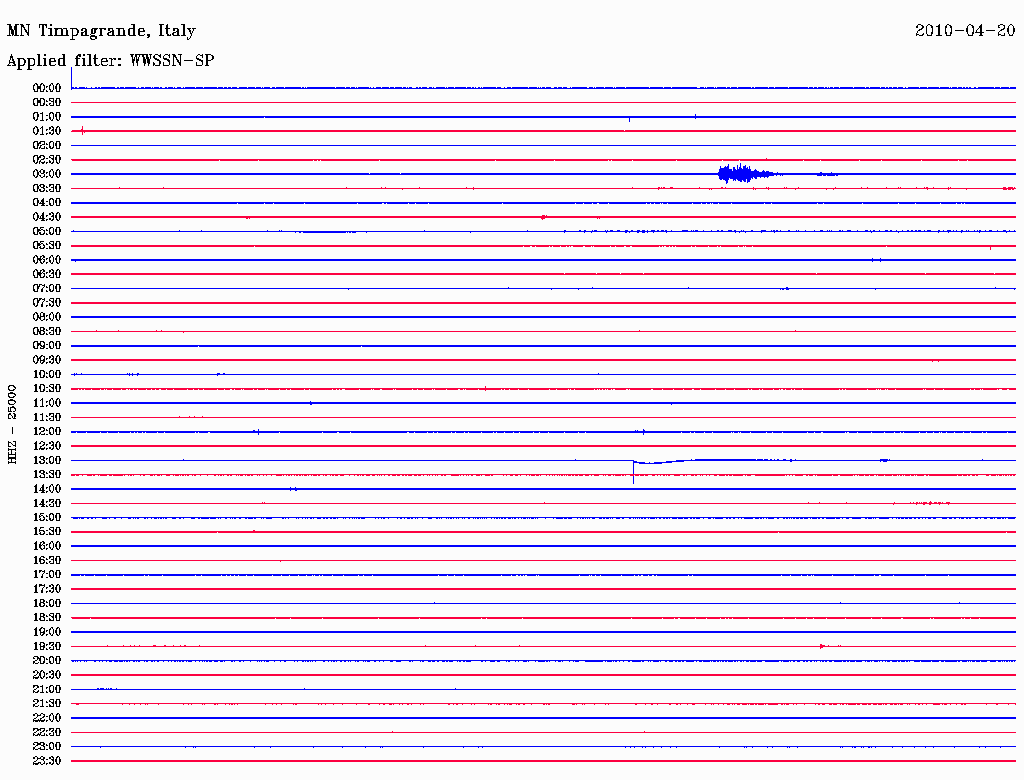This screenshot has height=780, width=1024.
Task: Click the 16:00 time label
Action: 47,546
